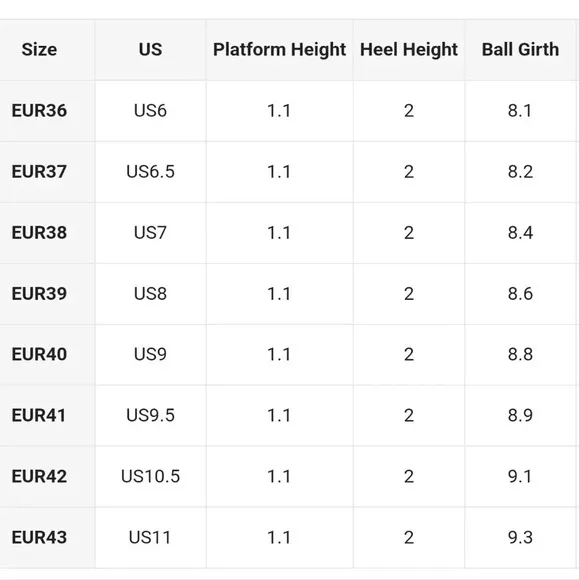
Task: Click the EUR40 row label
Action: [x=39, y=354]
